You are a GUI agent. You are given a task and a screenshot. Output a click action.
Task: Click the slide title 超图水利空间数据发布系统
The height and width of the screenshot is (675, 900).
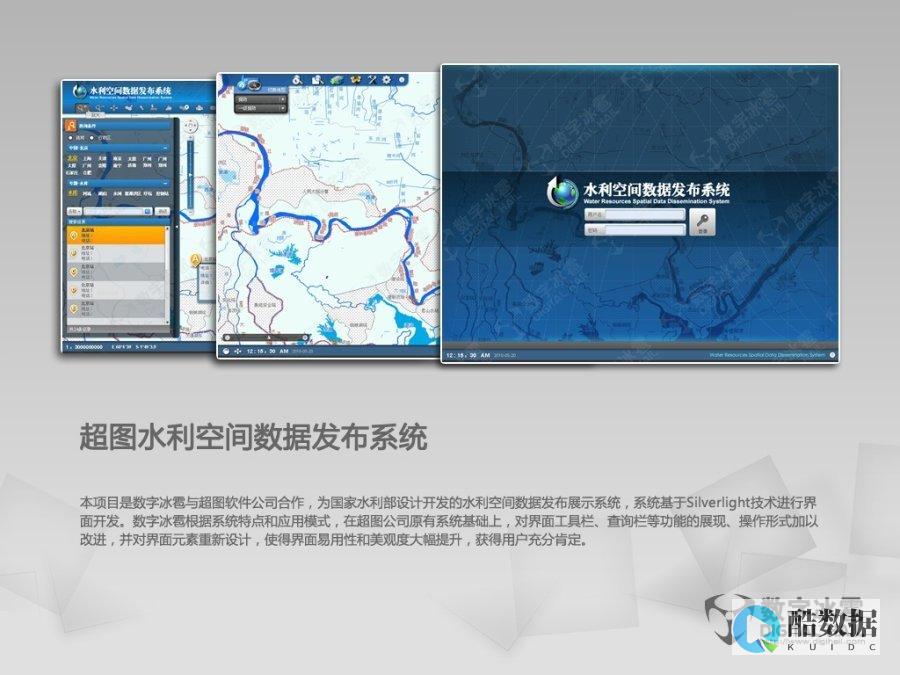pos(253,437)
